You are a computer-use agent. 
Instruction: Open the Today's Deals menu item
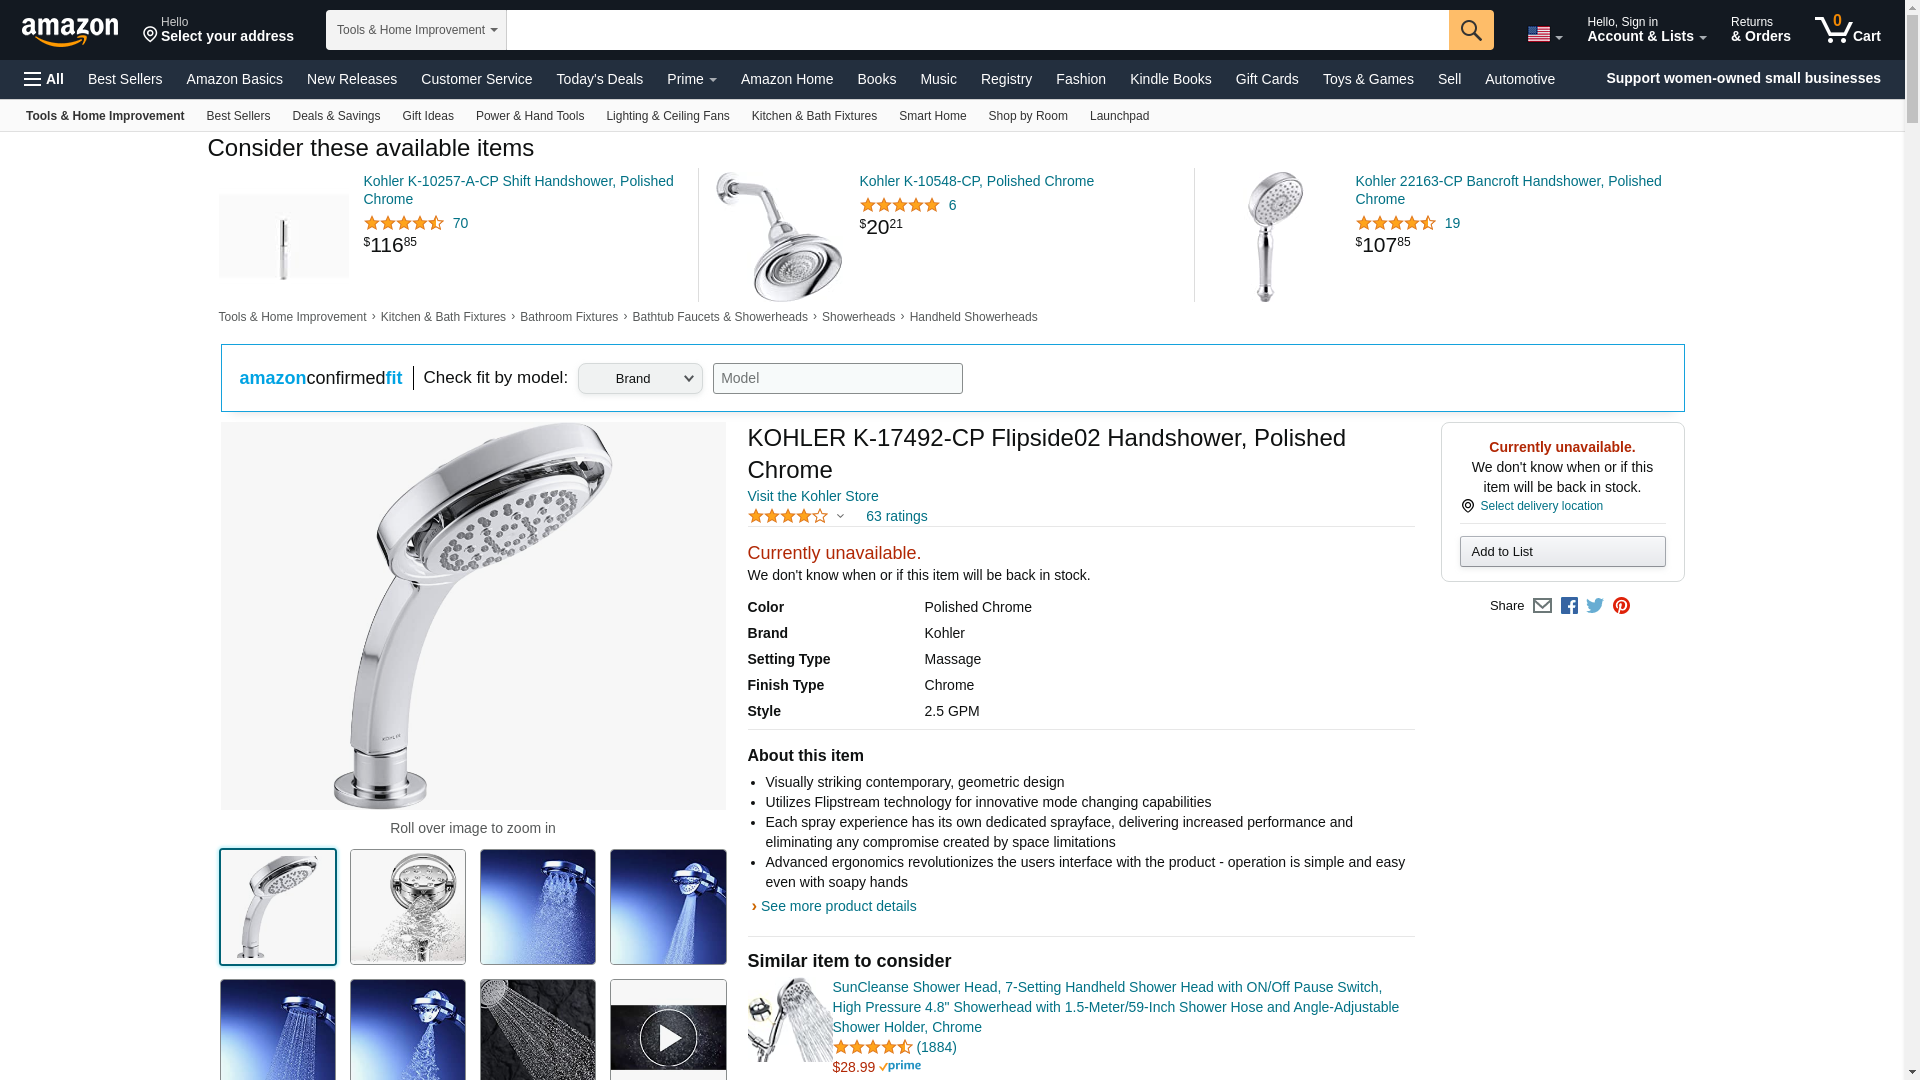pos(599,79)
